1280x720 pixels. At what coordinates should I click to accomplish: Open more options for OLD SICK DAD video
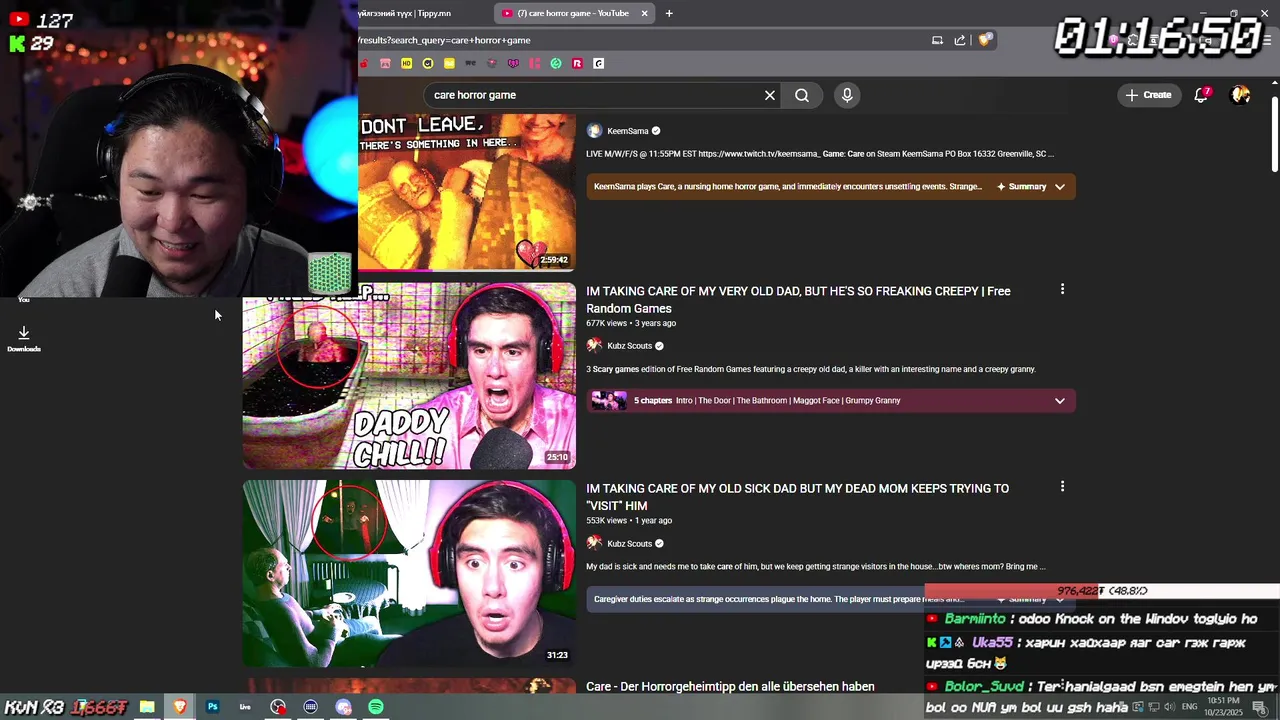(1062, 486)
